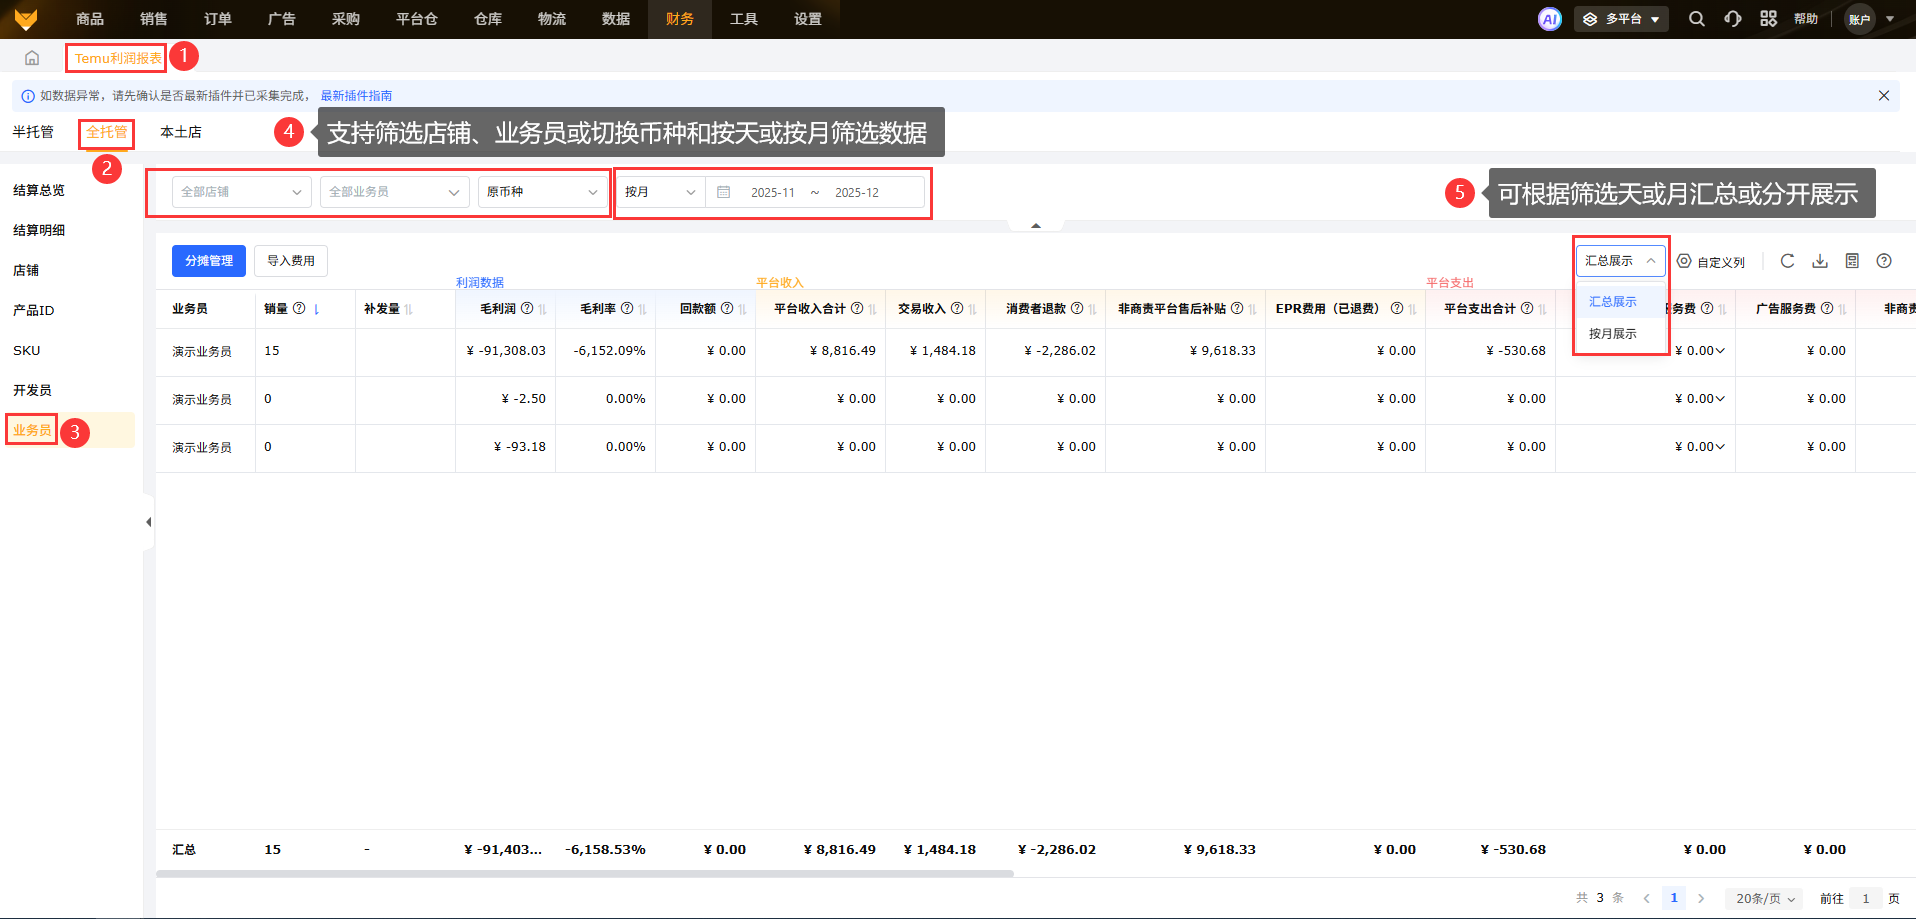Refresh the report table data
This screenshot has height=919, width=1916.
click(x=1787, y=261)
